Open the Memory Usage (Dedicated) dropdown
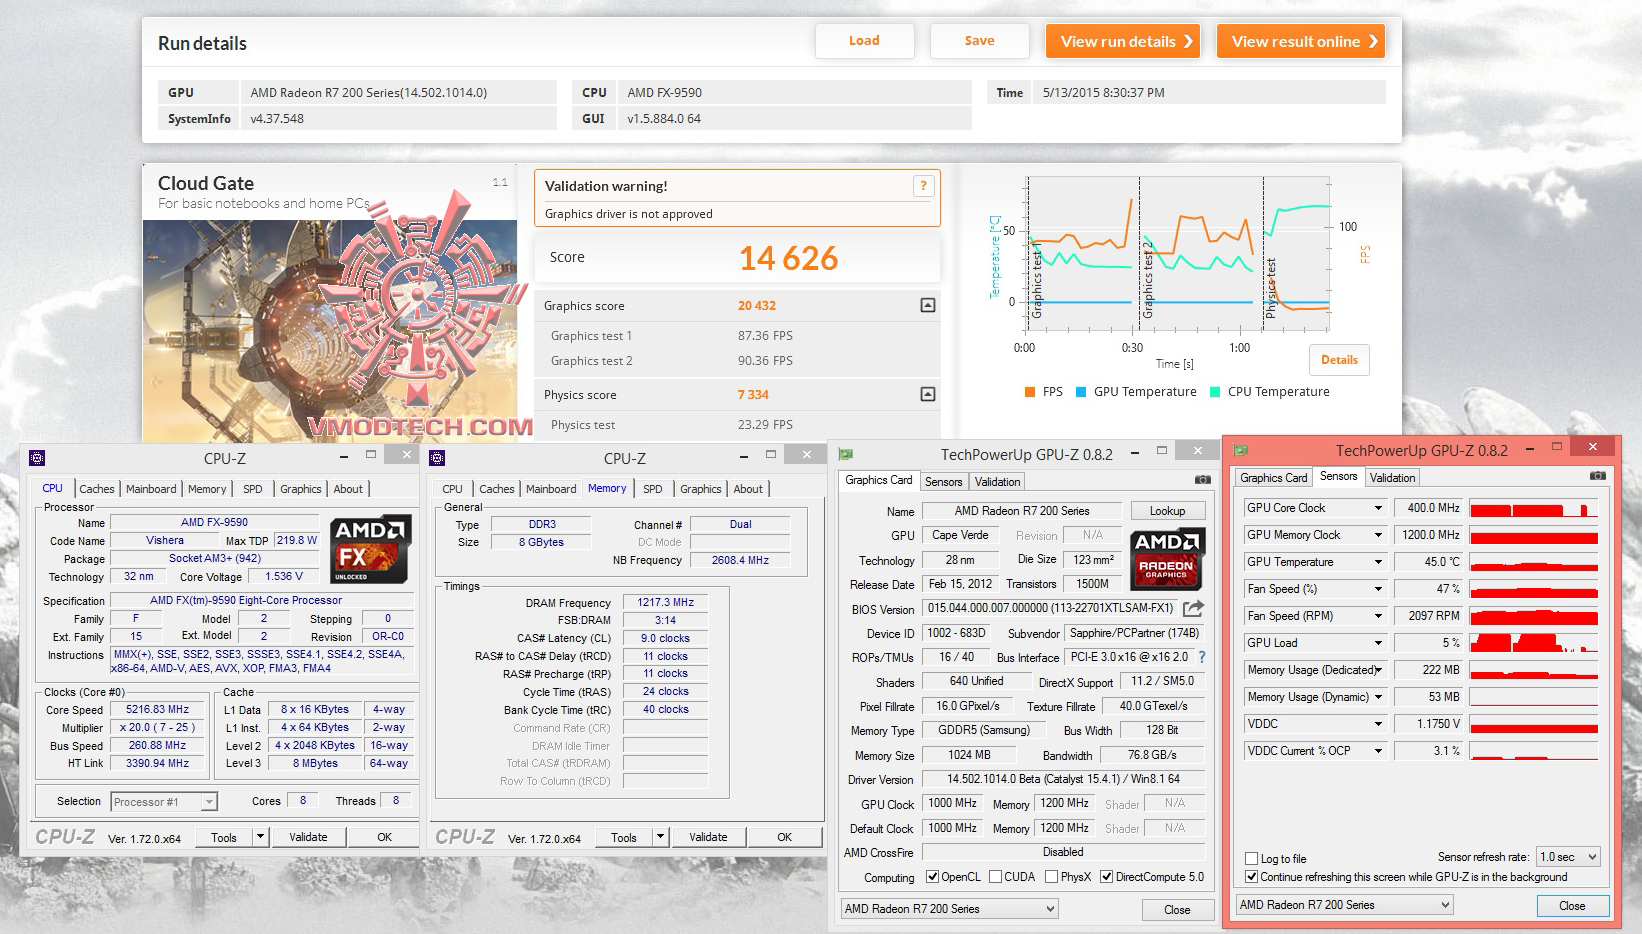 click(x=1378, y=670)
